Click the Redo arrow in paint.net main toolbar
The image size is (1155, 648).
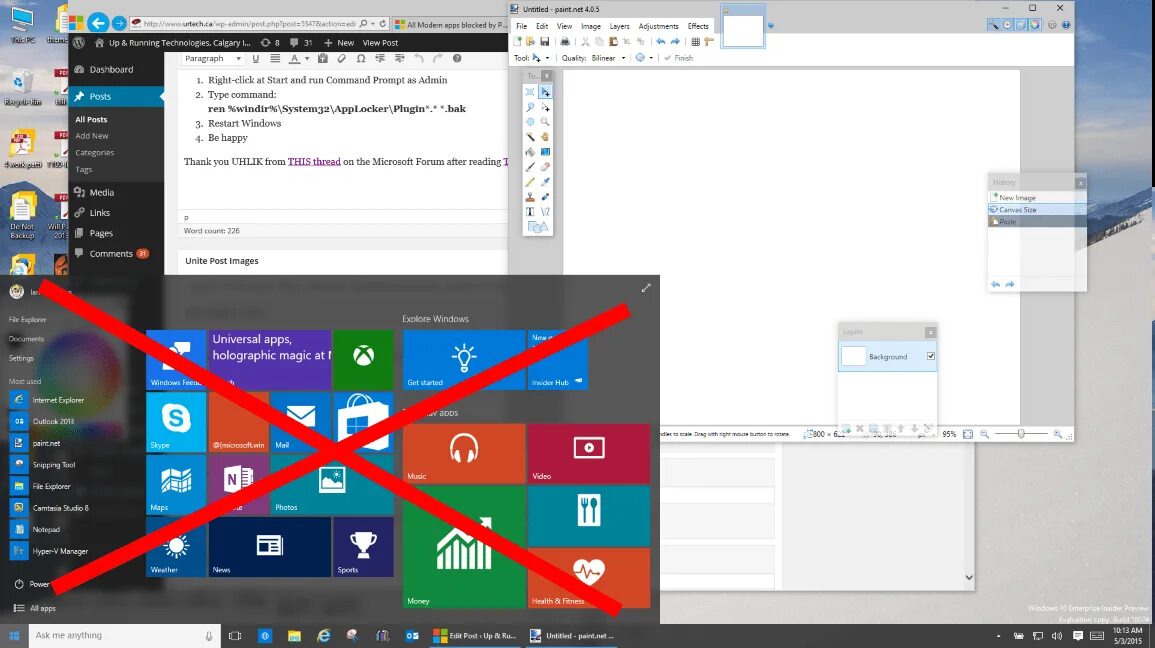click(x=675, y=41)
